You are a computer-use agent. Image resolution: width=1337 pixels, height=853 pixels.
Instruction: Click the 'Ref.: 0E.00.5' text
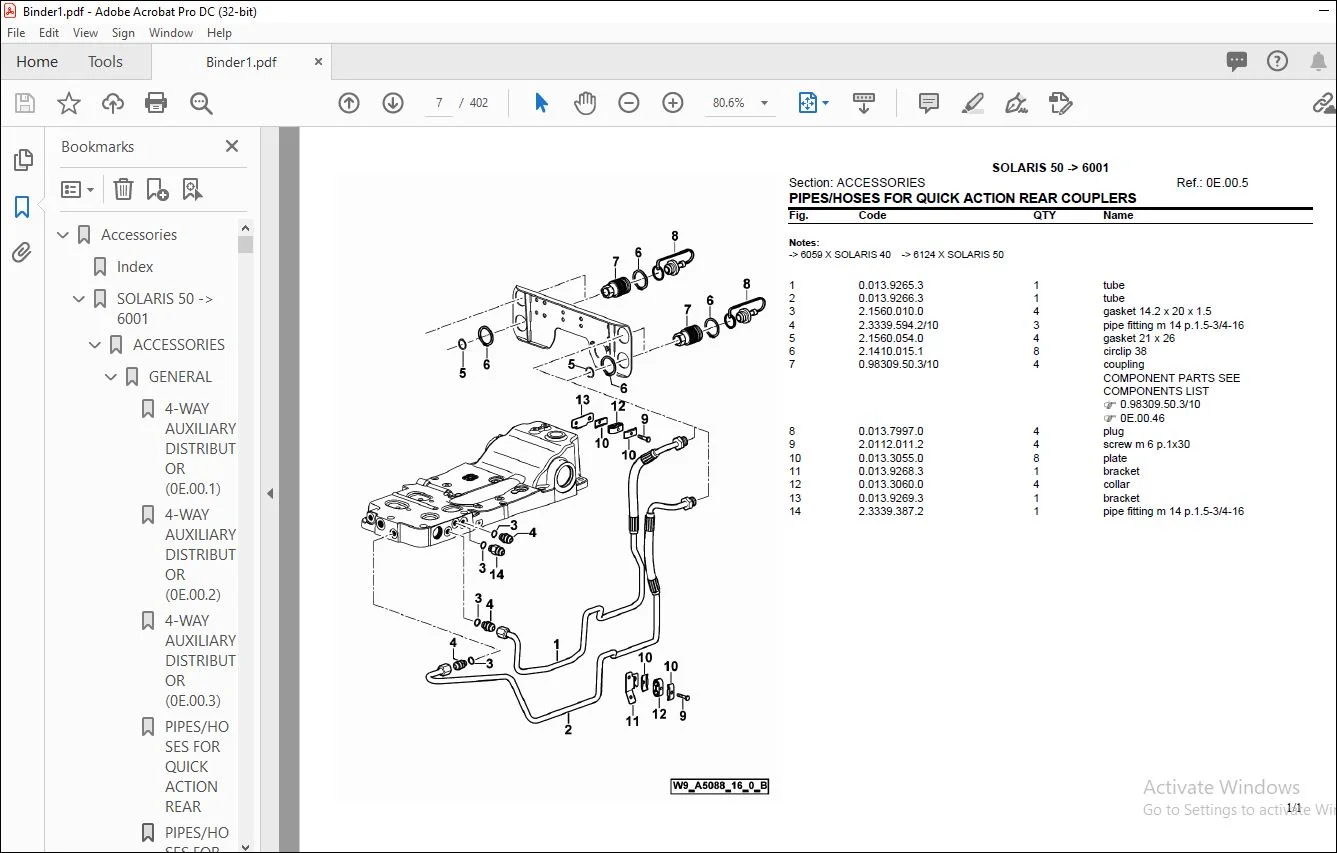(x=1213, y=183)
